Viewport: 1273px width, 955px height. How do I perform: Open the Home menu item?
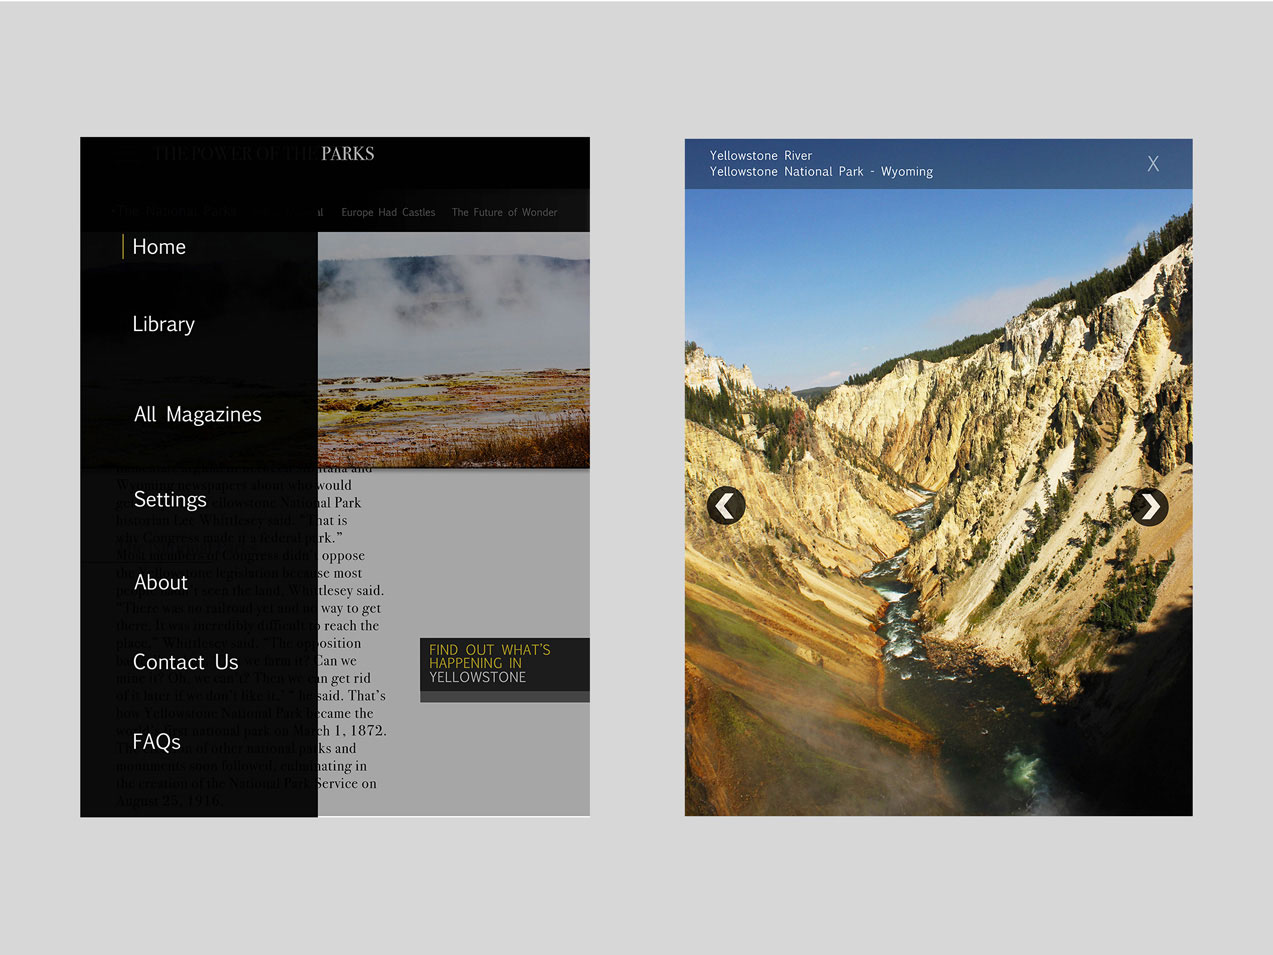click(x=159, y=247)
